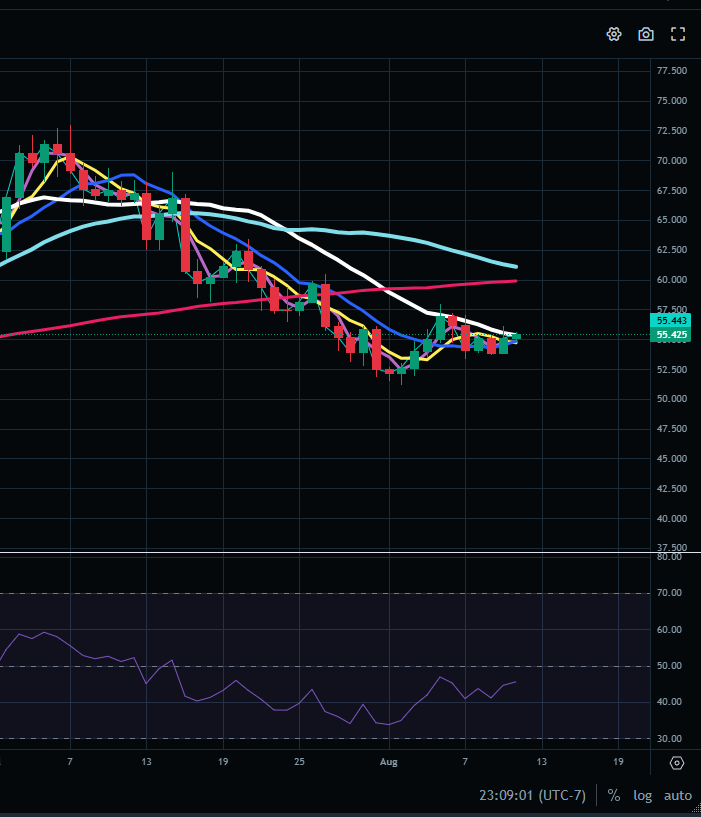Image resolution: width=701 pixels, height=817 pixels.
Task: Click the 67.500 price axis label
Action: 672,191
